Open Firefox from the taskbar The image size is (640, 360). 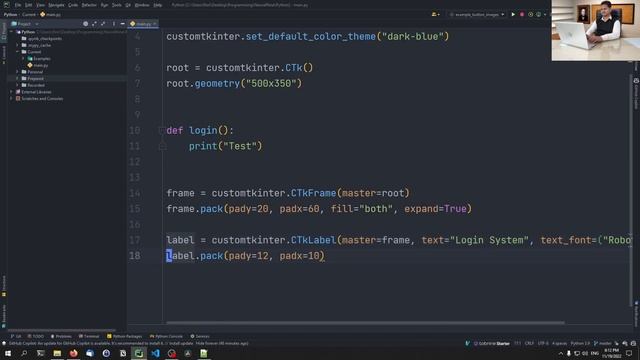pos(73,353)
